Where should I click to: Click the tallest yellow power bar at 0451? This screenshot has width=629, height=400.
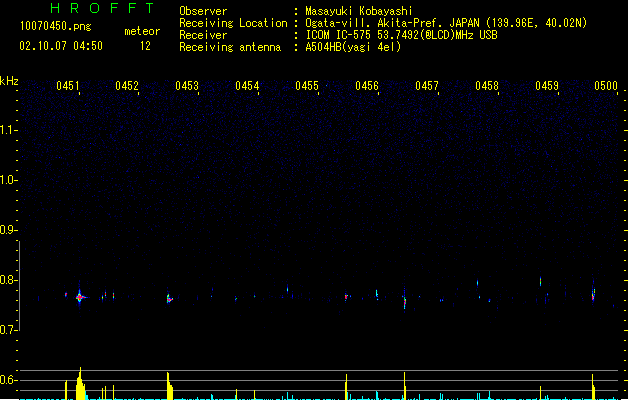pyautogui.click(x=81, y=384)
